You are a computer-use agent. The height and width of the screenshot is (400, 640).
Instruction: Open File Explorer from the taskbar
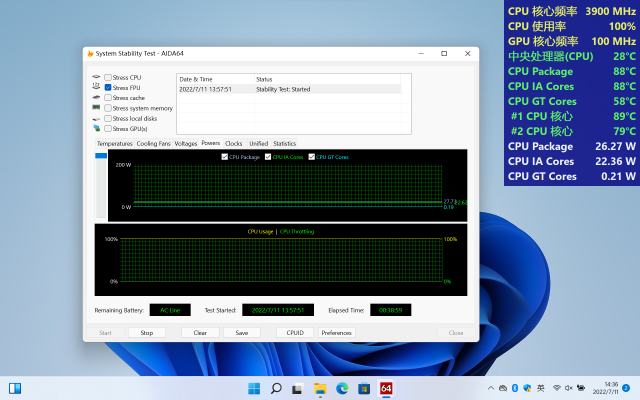click(x=319, y=388)
